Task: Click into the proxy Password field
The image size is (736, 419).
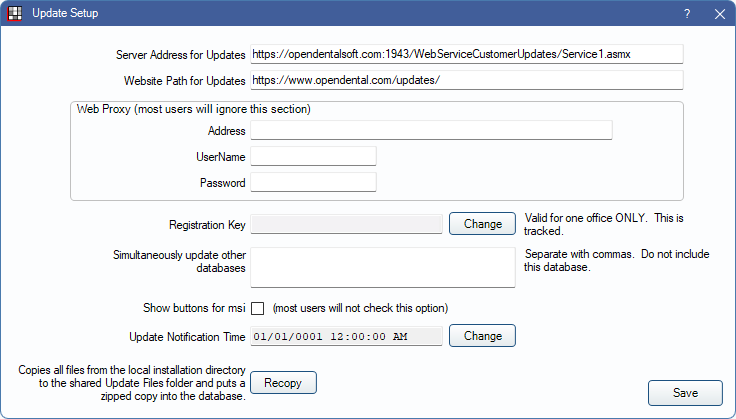Action: [x=313, y=182]
